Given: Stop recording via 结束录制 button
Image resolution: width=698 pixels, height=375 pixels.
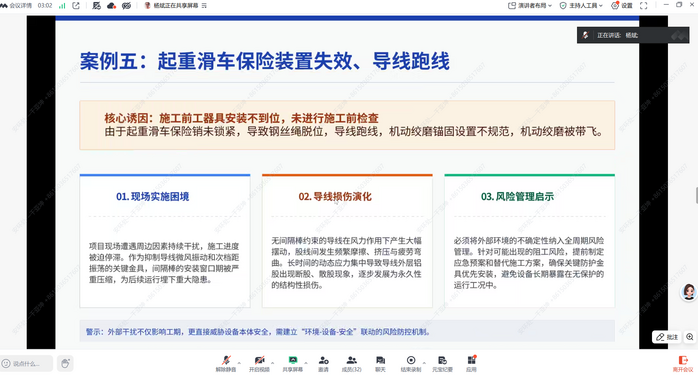Looking at the screenshot, I should point(411,363).
